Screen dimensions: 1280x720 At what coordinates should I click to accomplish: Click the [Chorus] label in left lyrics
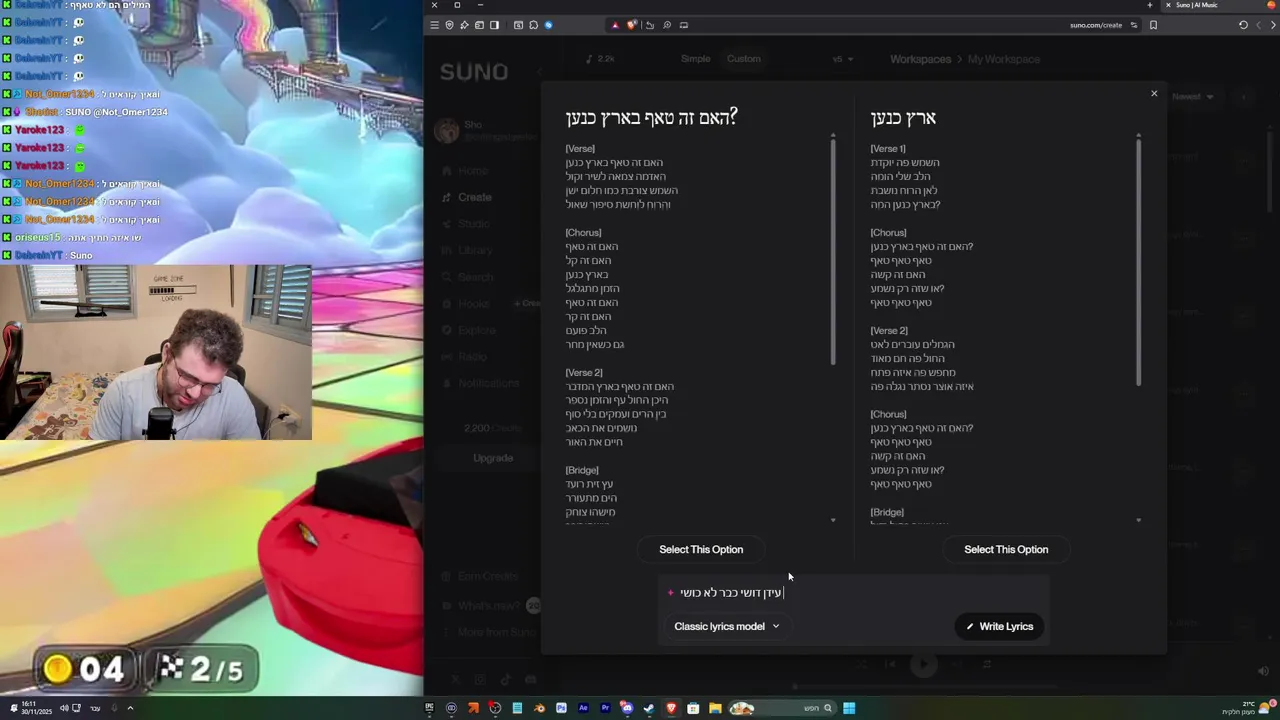583,232
